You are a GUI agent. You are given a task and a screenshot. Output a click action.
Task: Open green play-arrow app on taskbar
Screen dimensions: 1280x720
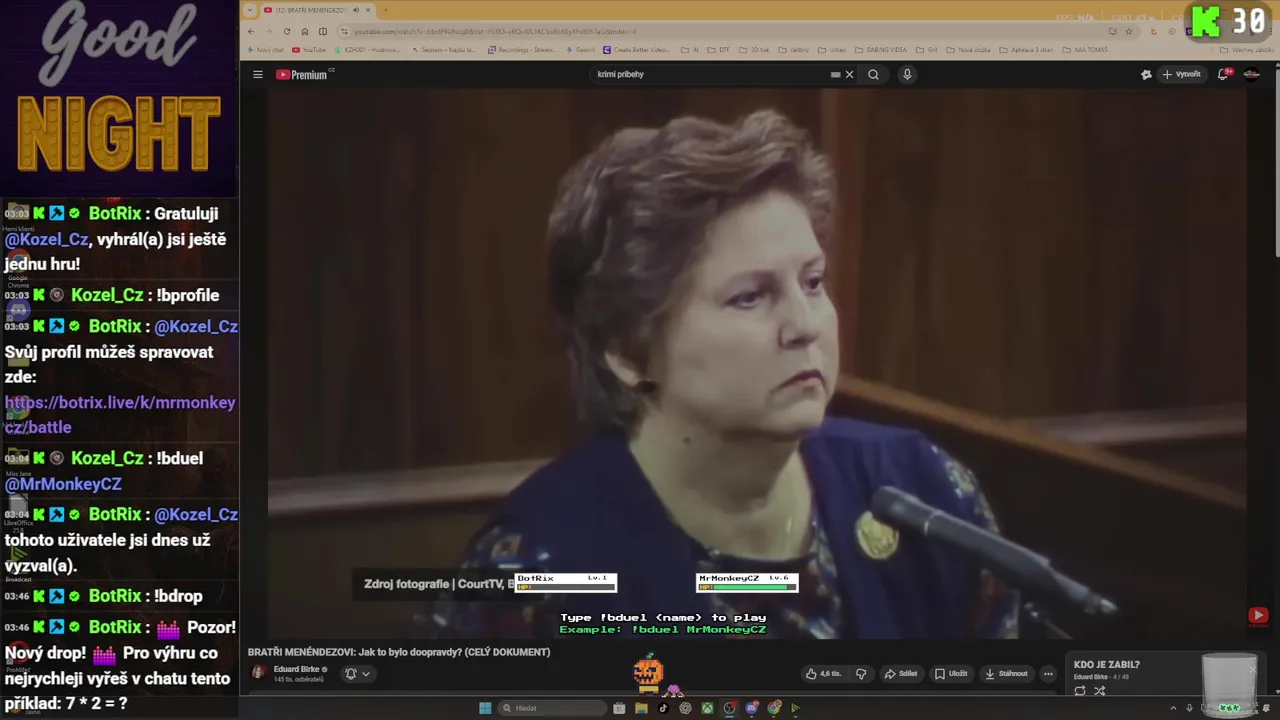point(795,708)
